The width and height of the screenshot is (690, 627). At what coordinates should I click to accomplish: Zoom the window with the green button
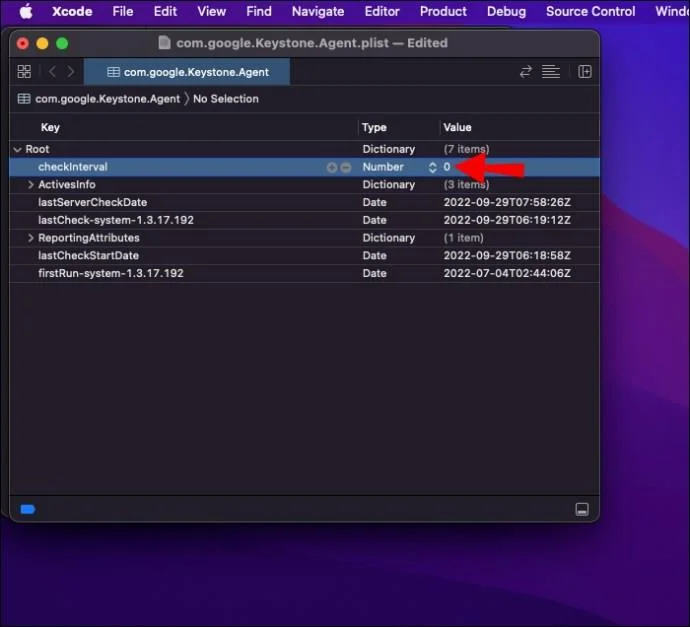[62, 43]
